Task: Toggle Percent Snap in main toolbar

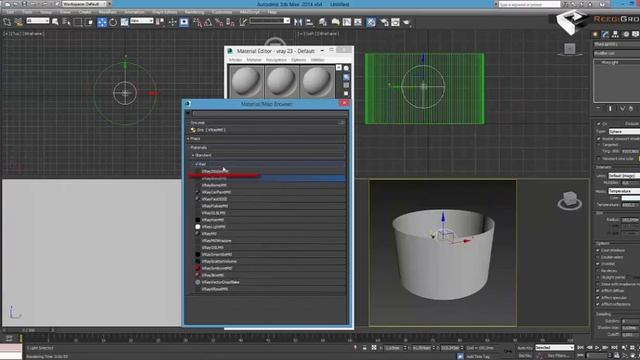Action: tap(219, 22)
